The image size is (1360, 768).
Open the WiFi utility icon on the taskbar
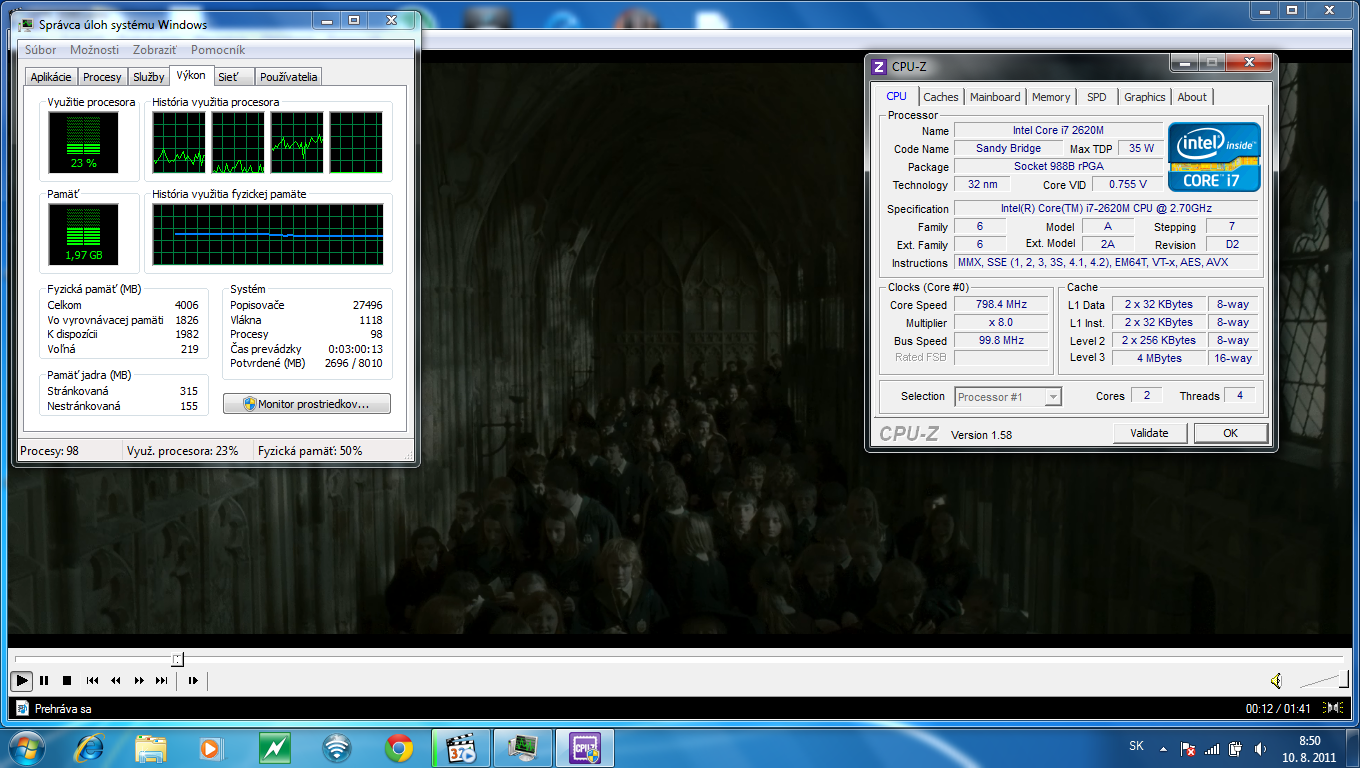(x=337, y=748)
